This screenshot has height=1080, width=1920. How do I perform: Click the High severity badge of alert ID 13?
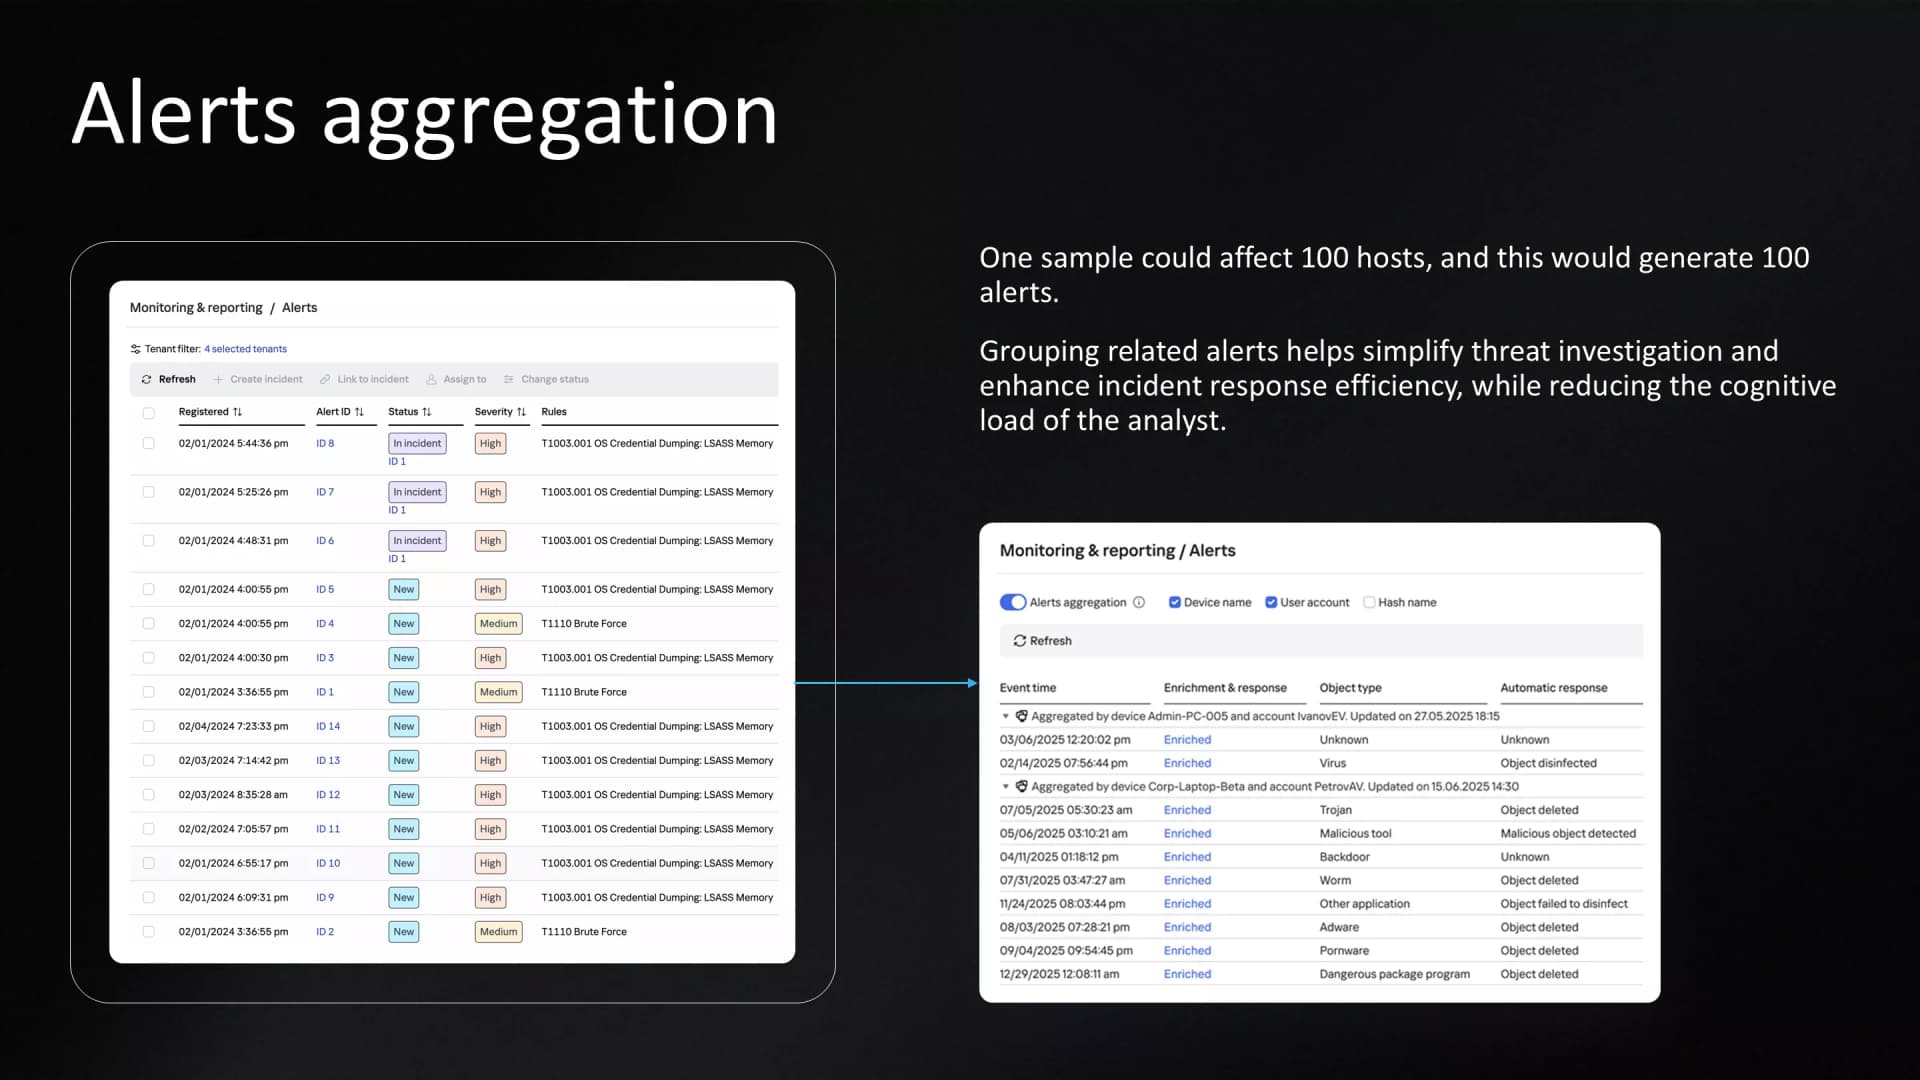click(490, 761)
